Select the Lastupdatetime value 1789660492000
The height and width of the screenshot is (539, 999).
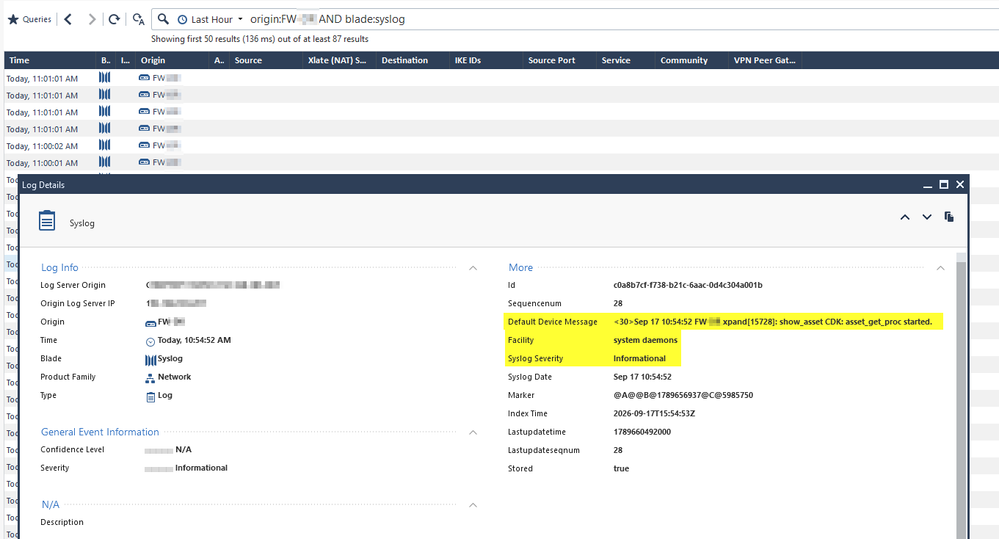click(642, 432)
